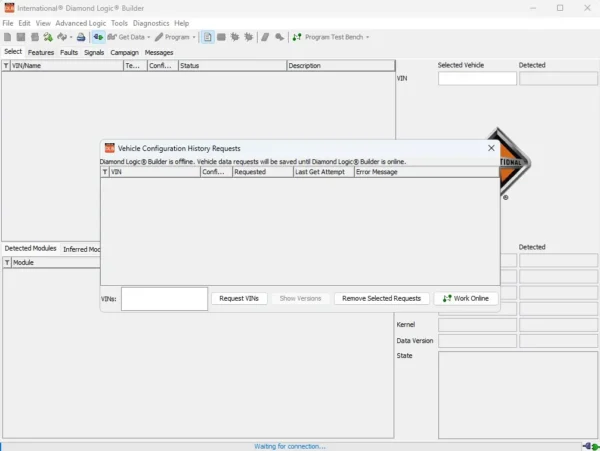Sort by the VIN/Name column header

tap(67, 66)
